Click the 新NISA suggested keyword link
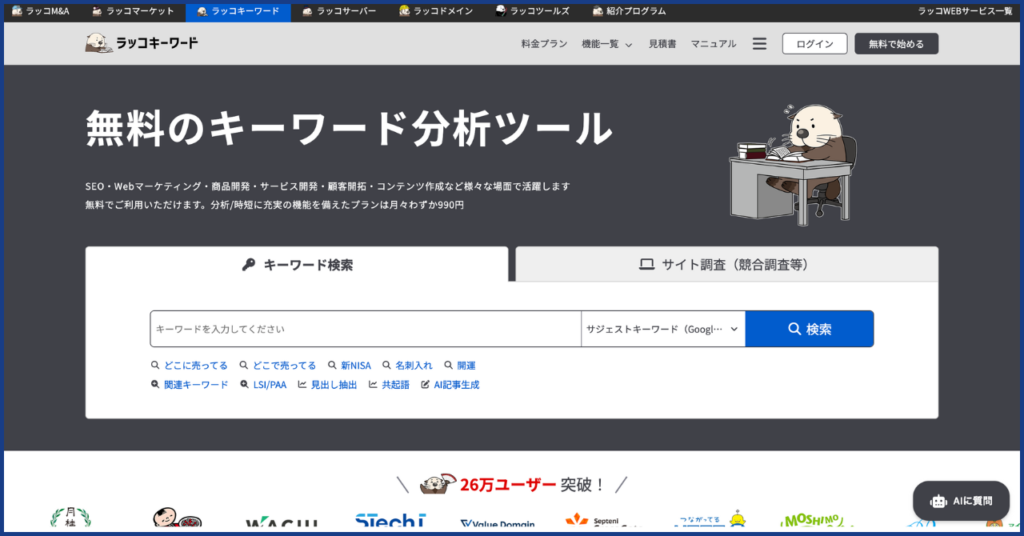The width and height of the screenshot is (1024, 536). pyautogui.click(x=349, y=365)
